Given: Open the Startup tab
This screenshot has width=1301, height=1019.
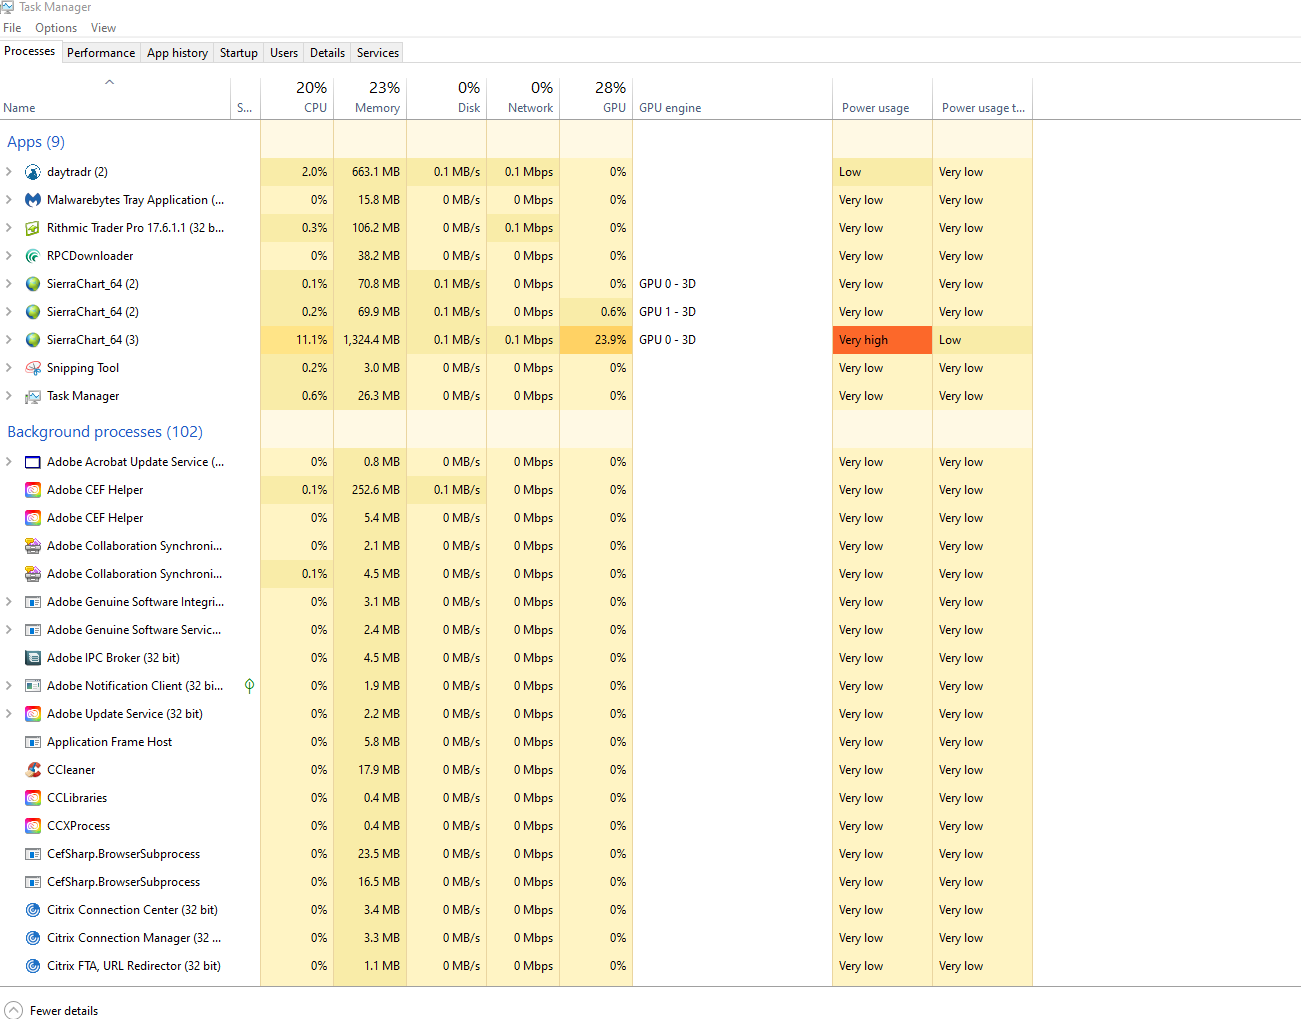Looking at the screenshot, I should coord(238,53).
